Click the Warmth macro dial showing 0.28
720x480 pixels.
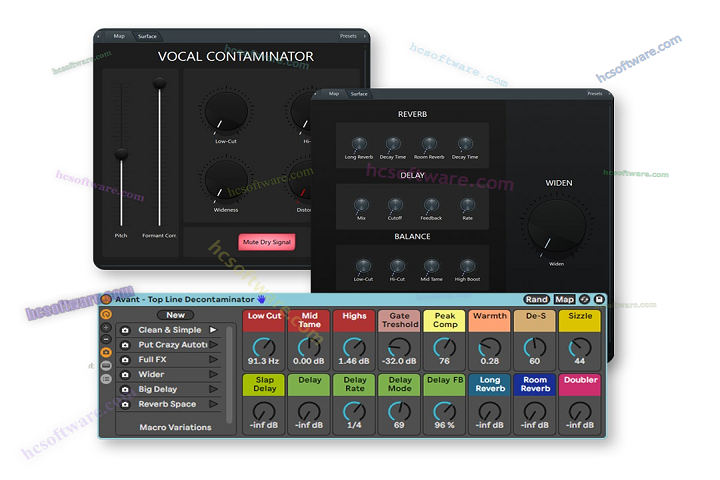click(490, 348)
